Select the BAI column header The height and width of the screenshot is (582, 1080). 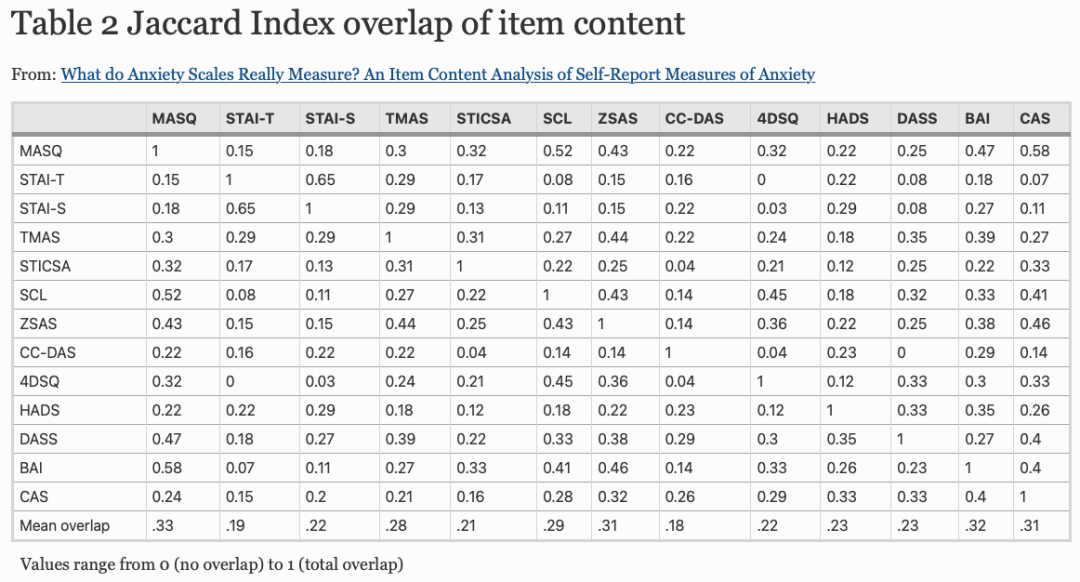tap(977, 118)
